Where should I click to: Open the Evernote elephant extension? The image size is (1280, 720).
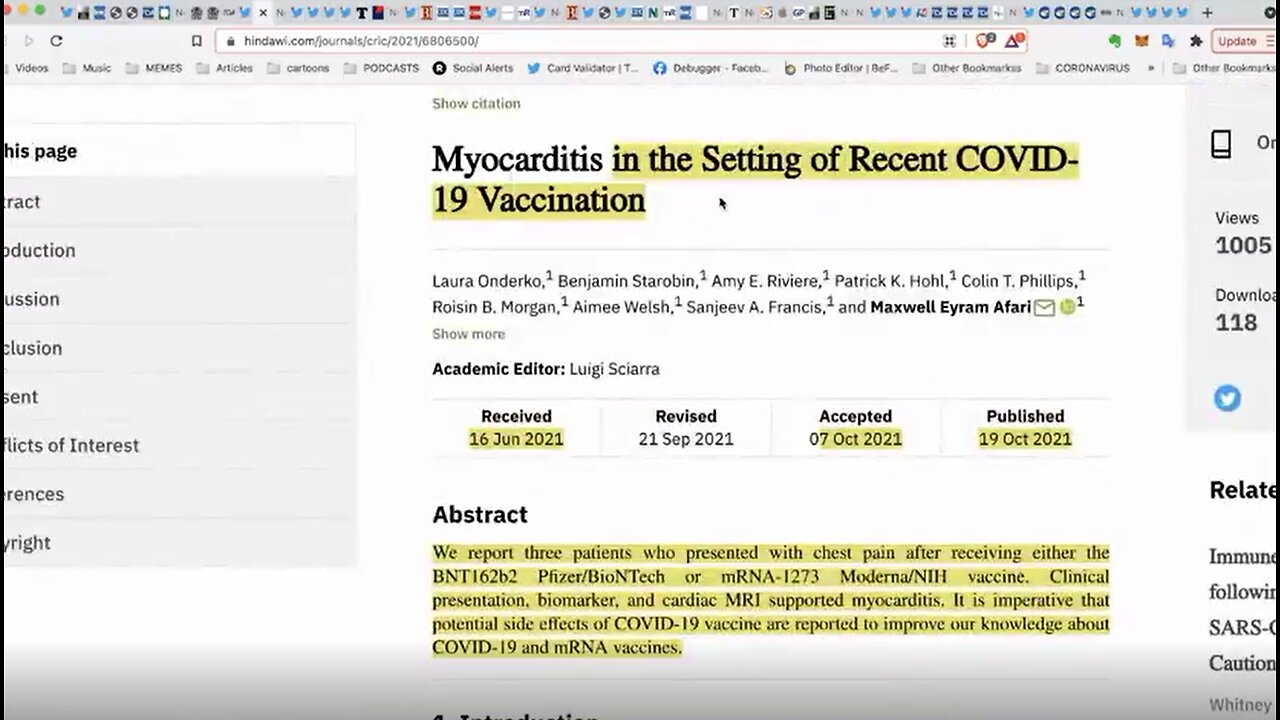(1115, 41)
